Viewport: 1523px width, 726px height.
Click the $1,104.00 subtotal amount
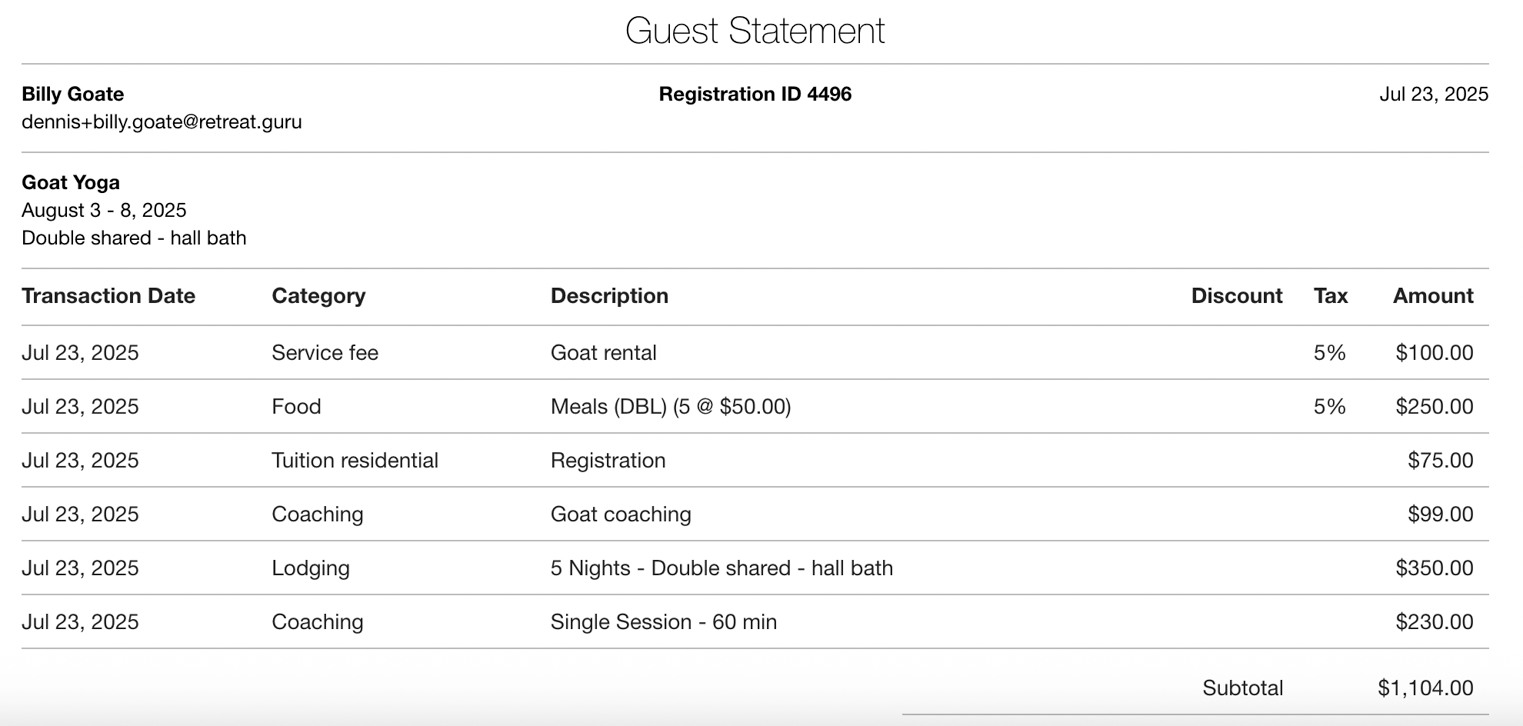click(x=1424, y=688)
